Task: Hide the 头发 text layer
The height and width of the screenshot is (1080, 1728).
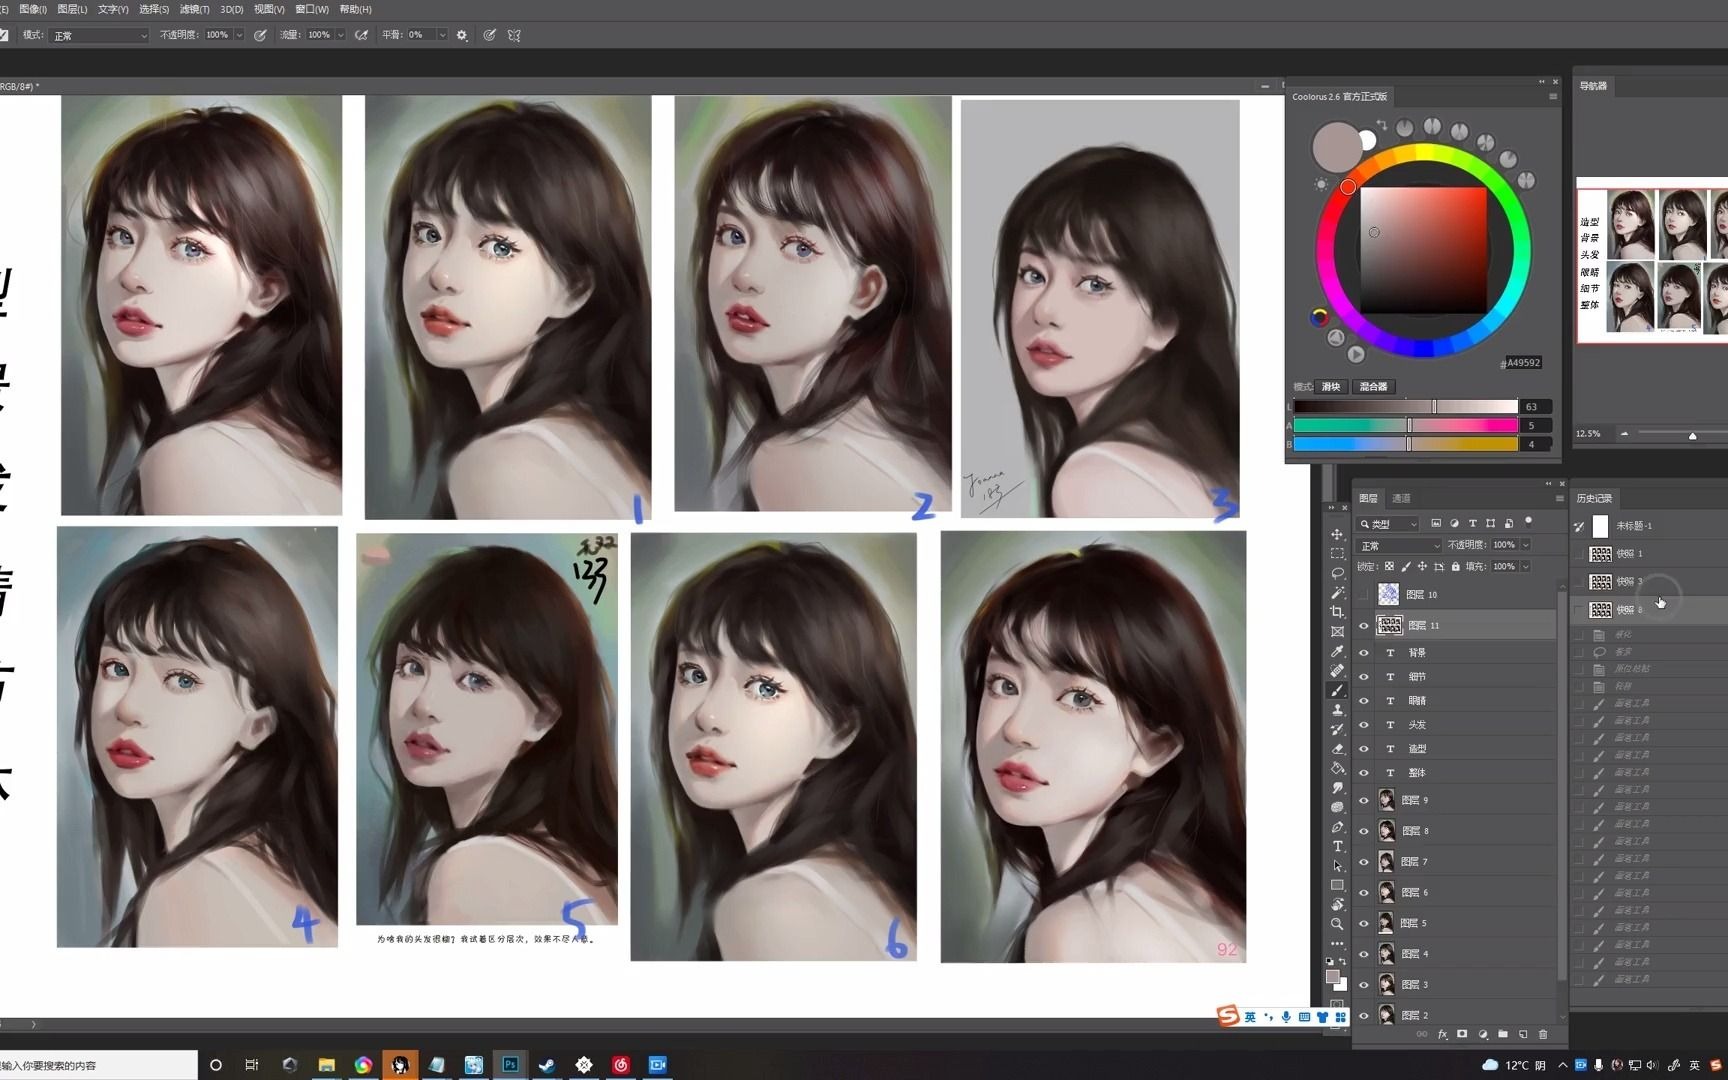Action: click(x=1363, y=724)
